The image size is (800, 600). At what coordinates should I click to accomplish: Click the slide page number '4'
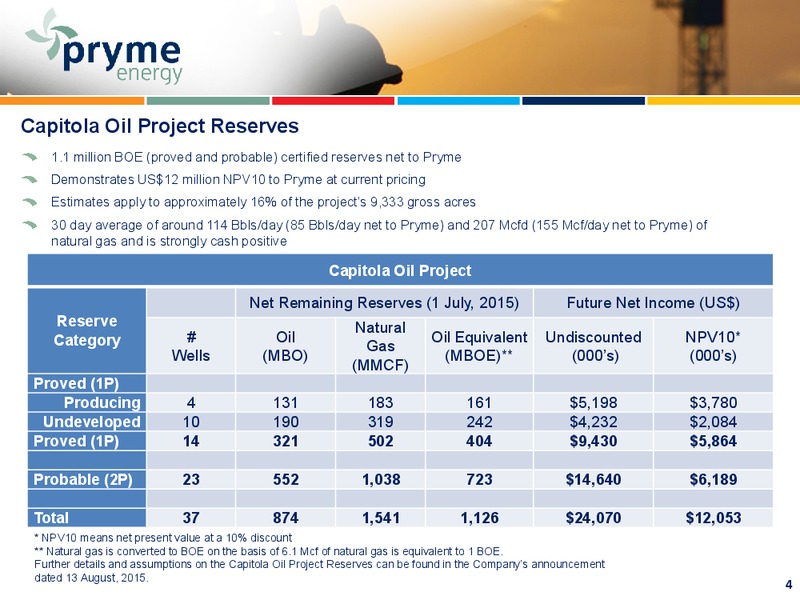[x=788, y=585]
